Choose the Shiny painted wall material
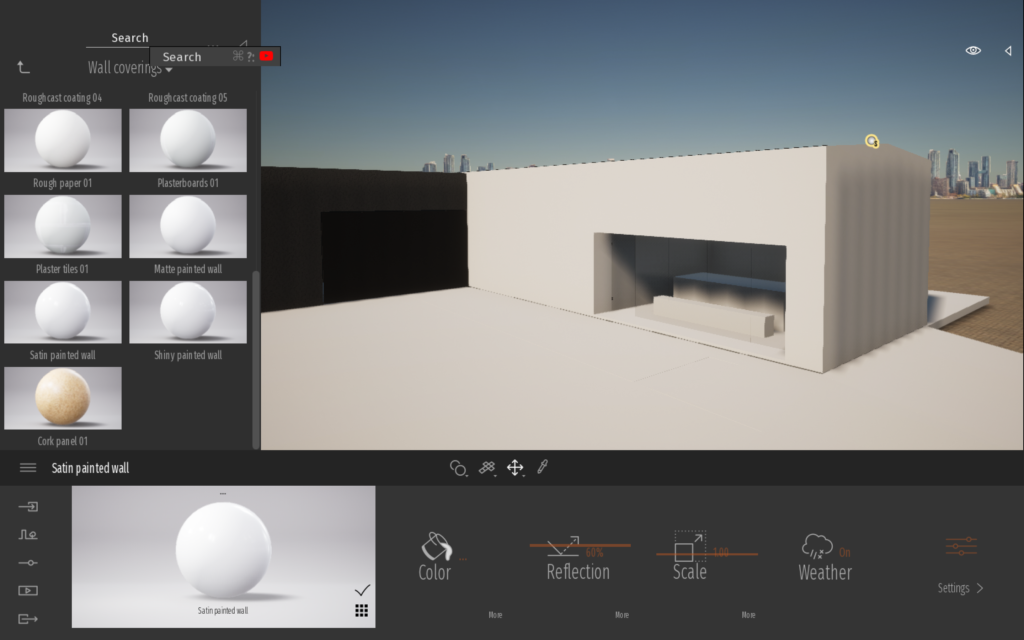 pyautogui.click(x=188, y=312)
